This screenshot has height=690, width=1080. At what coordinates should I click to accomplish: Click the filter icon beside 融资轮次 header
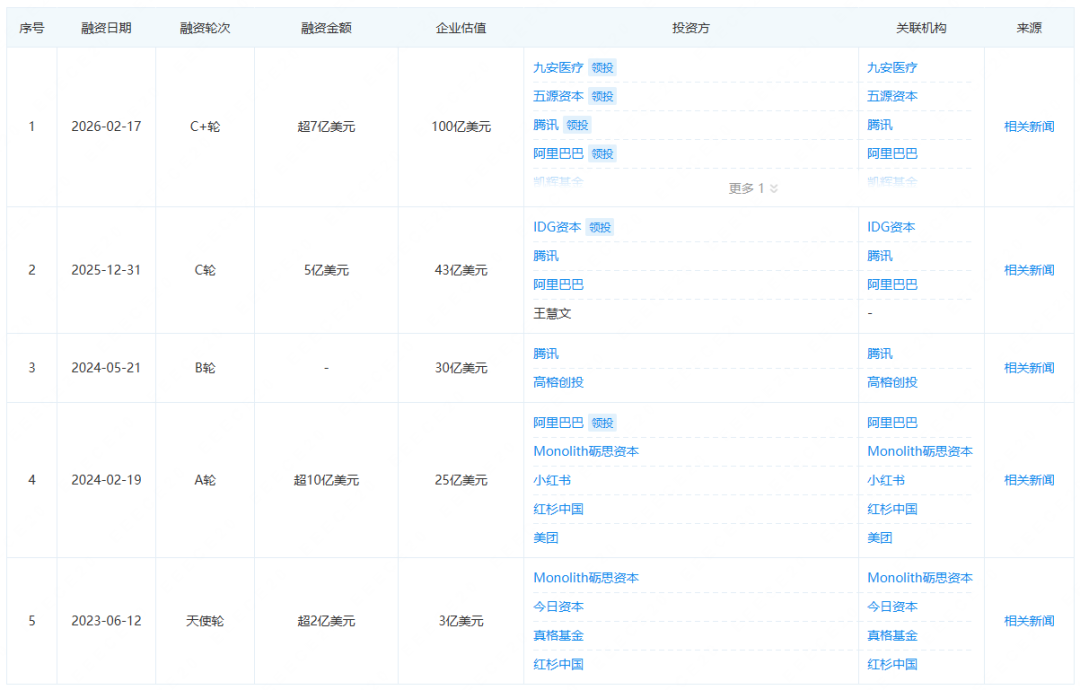238,28
